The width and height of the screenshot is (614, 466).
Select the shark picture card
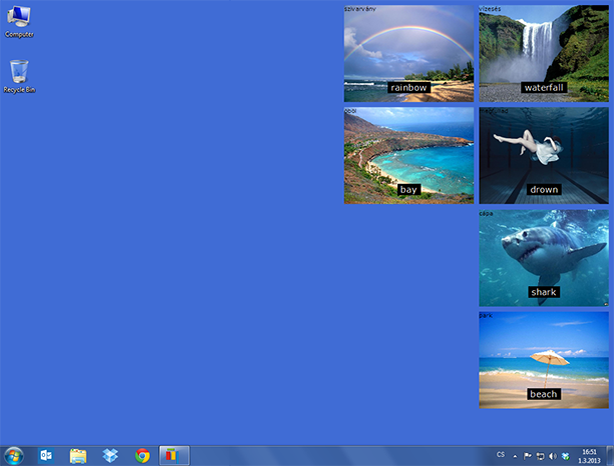coord(544,258)
